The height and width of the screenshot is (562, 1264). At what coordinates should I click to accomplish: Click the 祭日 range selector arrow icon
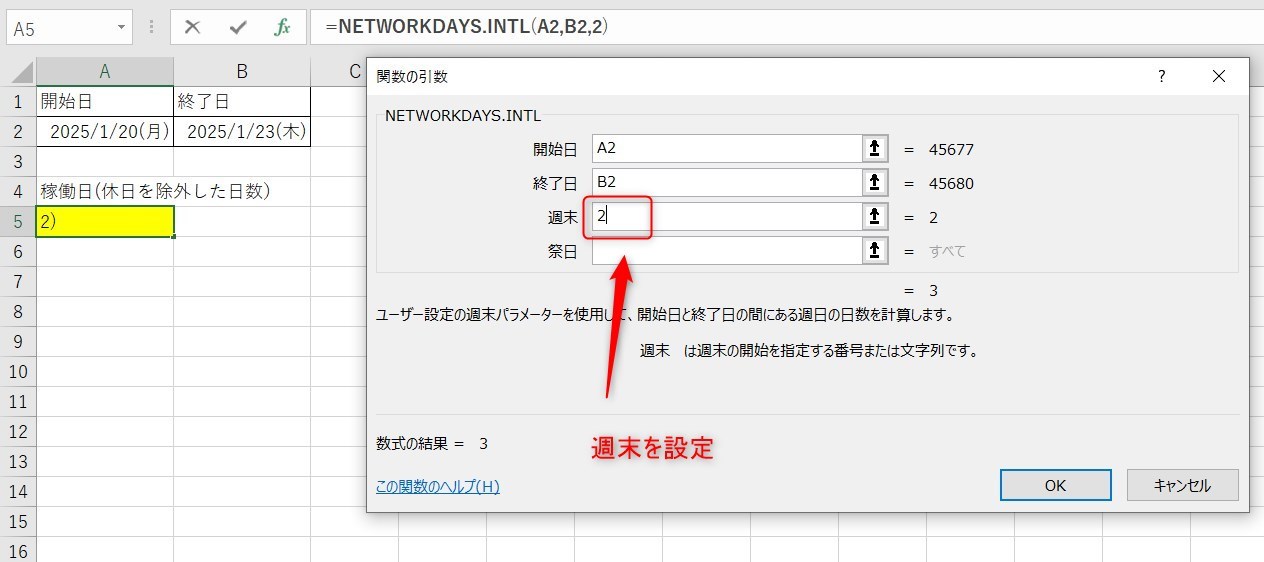click(875, 251)
